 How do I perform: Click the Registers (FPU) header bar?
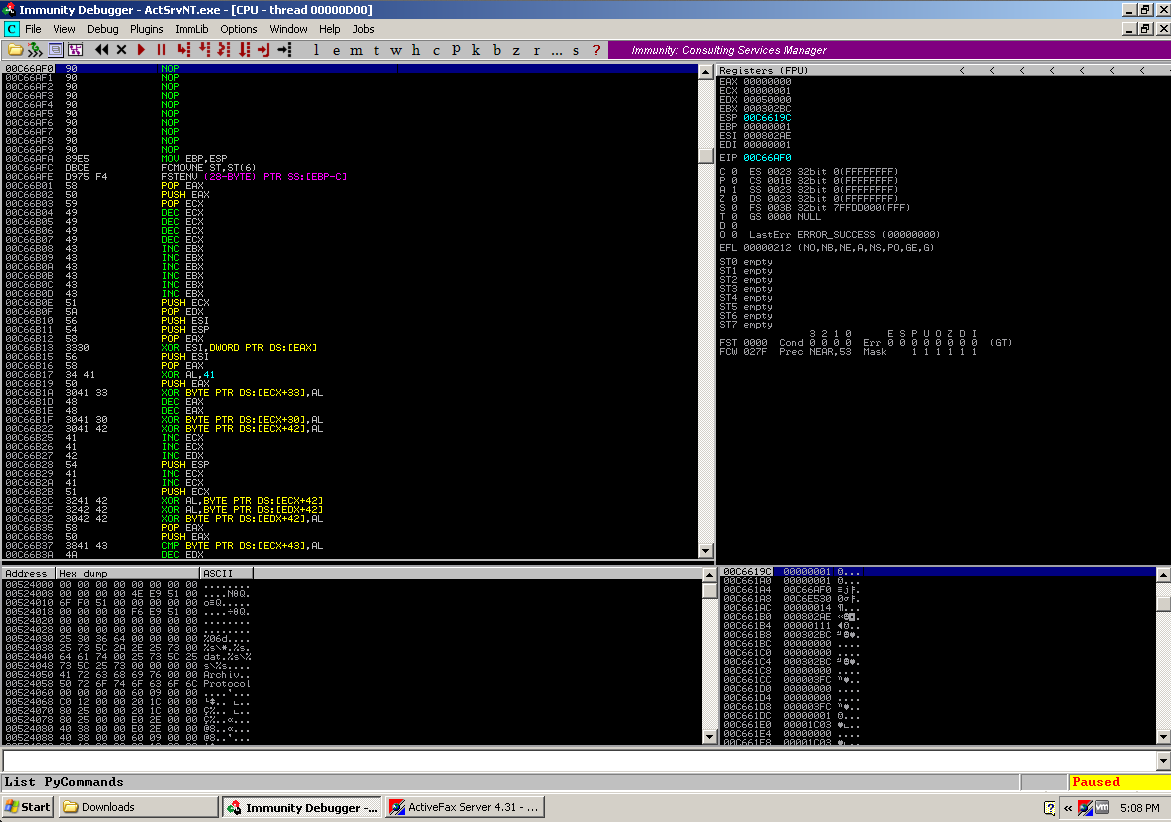coord(944,70)
